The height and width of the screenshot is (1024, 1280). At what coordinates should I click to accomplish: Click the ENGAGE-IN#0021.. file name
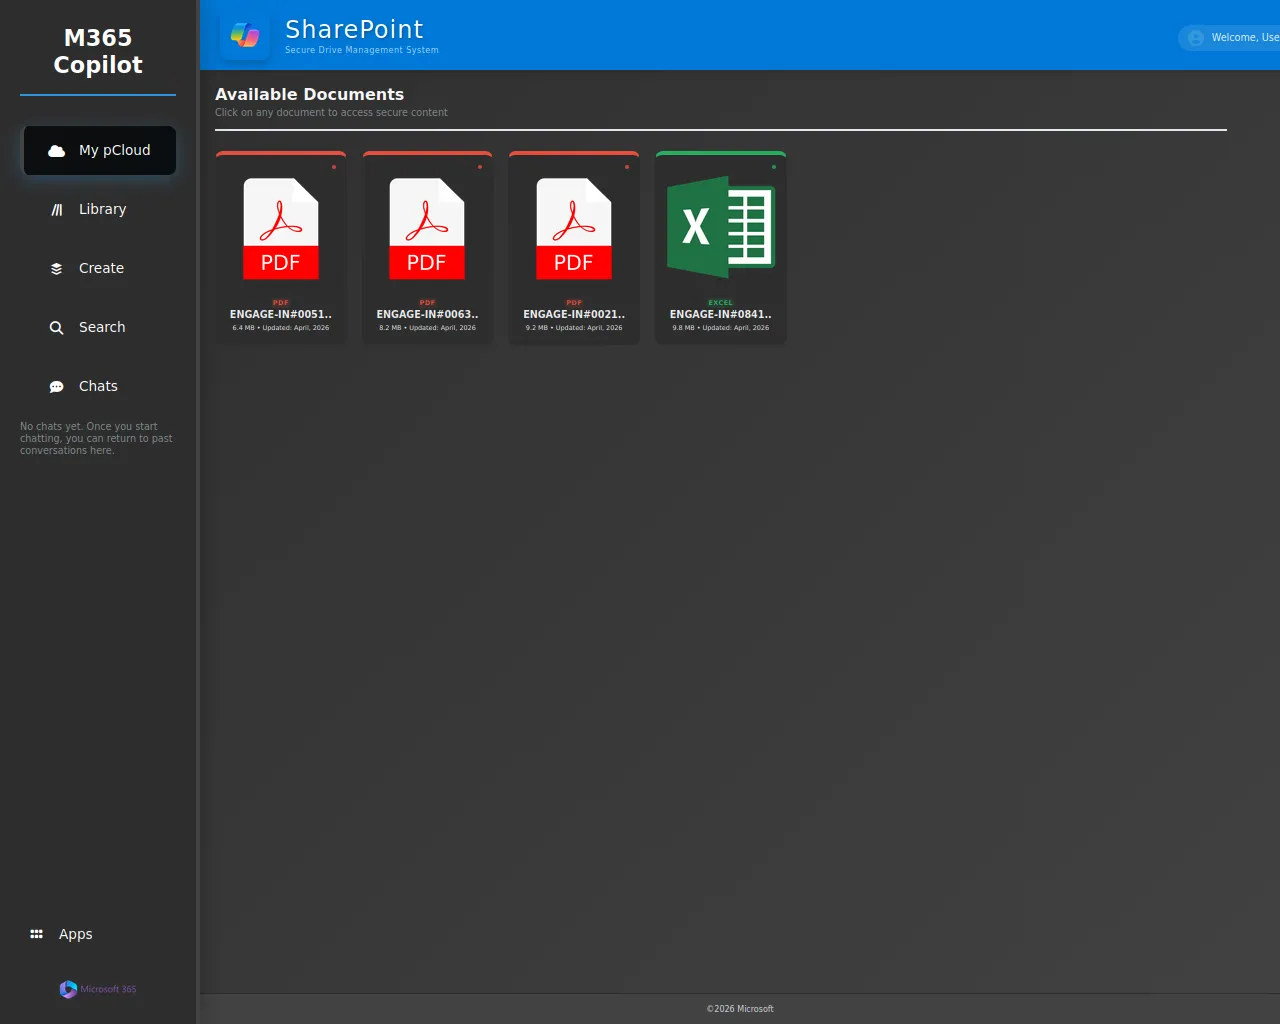(x=574, y=314)
